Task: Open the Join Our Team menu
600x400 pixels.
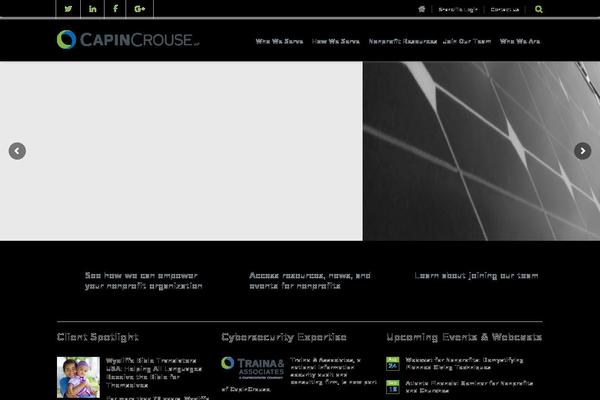Action: 467,41
